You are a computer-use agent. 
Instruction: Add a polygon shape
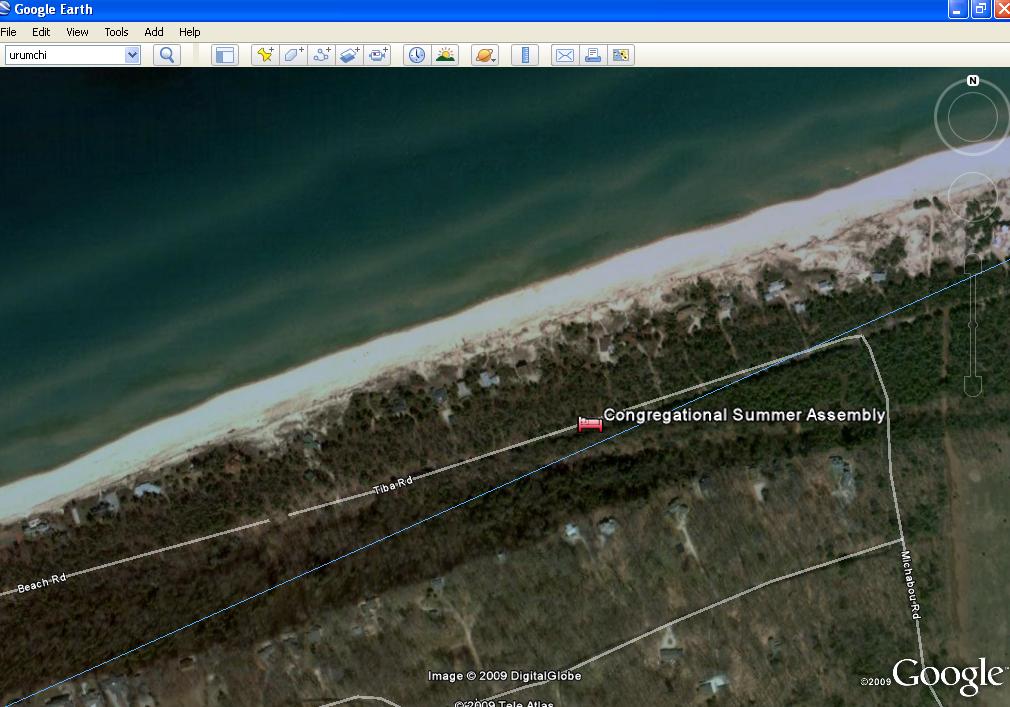point(293,55)
